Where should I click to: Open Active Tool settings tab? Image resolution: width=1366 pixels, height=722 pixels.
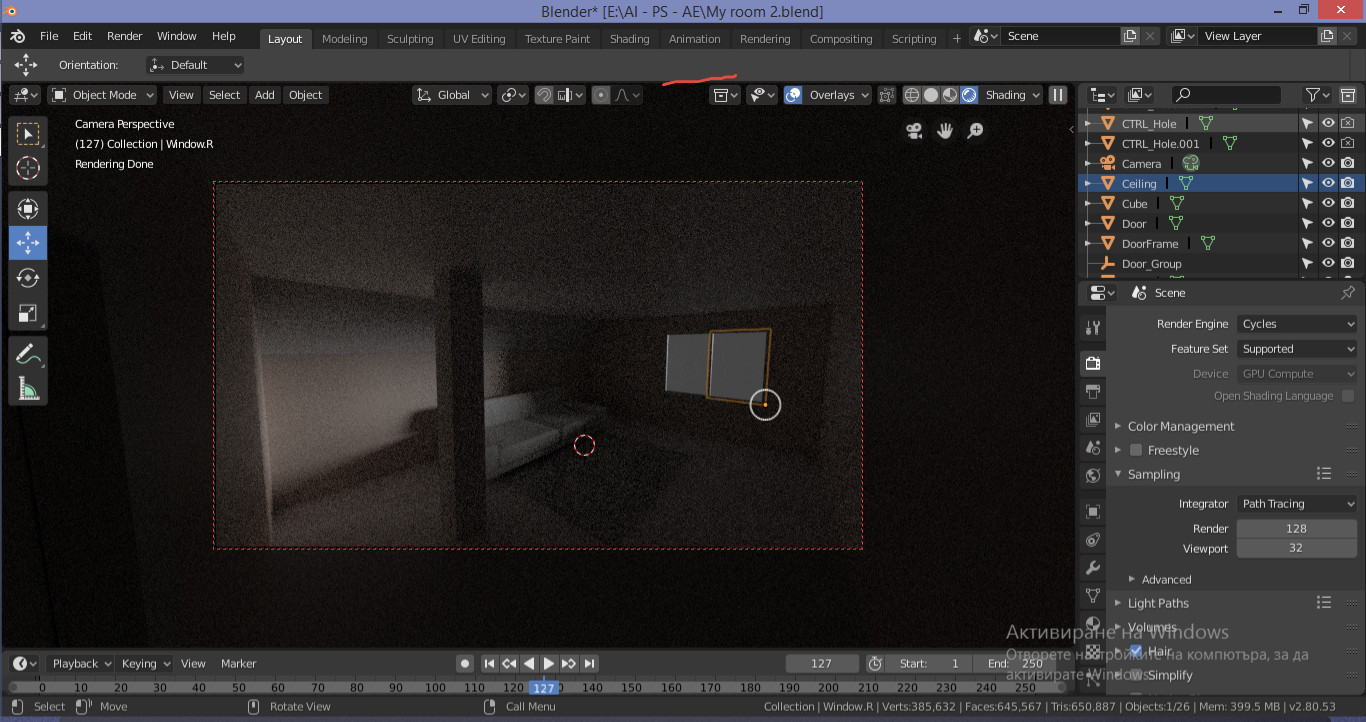point(1093,328)
